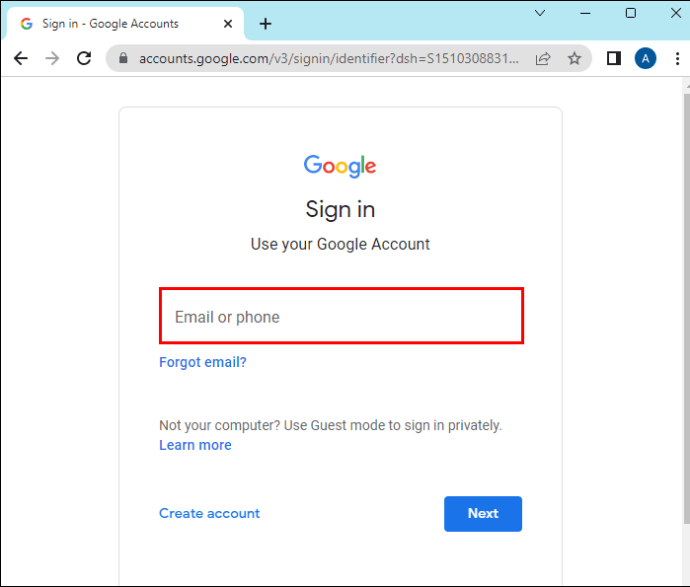
Task: Close the Sign in - Google Accounts tab
Action: click(x=227, y=24)
